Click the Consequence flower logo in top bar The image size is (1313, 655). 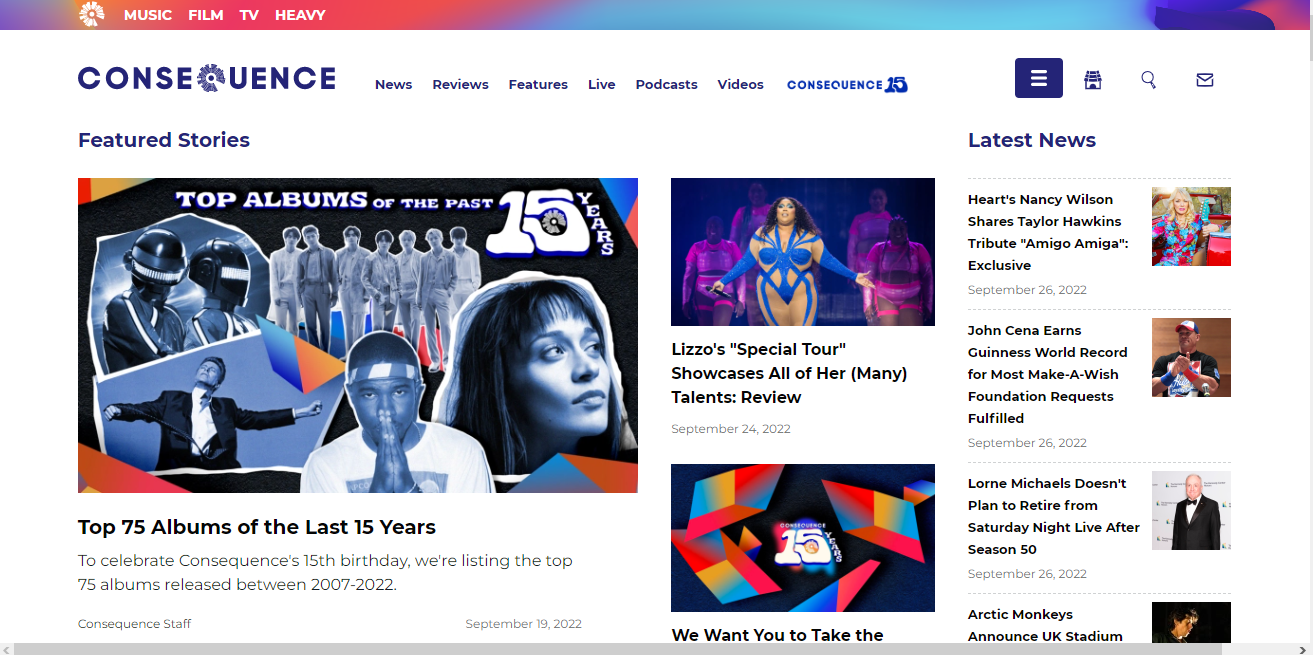(x=91, y=14)
